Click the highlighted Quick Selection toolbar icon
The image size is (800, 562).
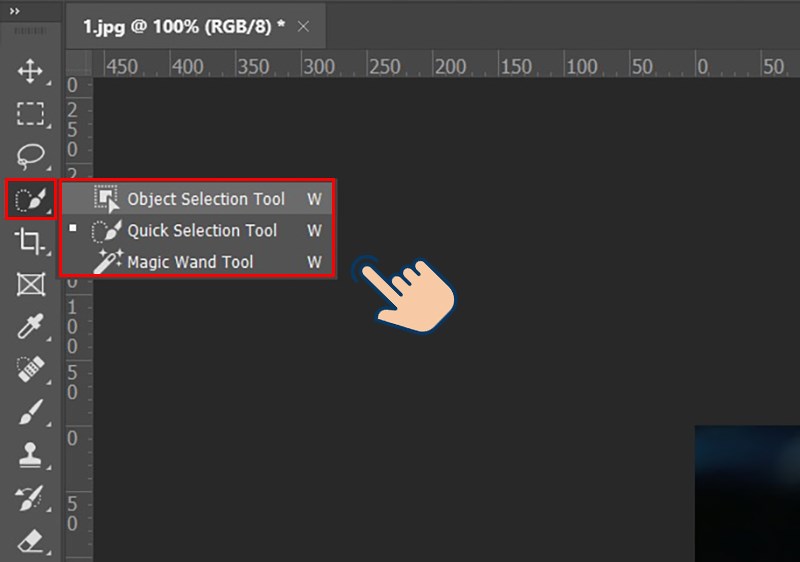coord(31,200)
